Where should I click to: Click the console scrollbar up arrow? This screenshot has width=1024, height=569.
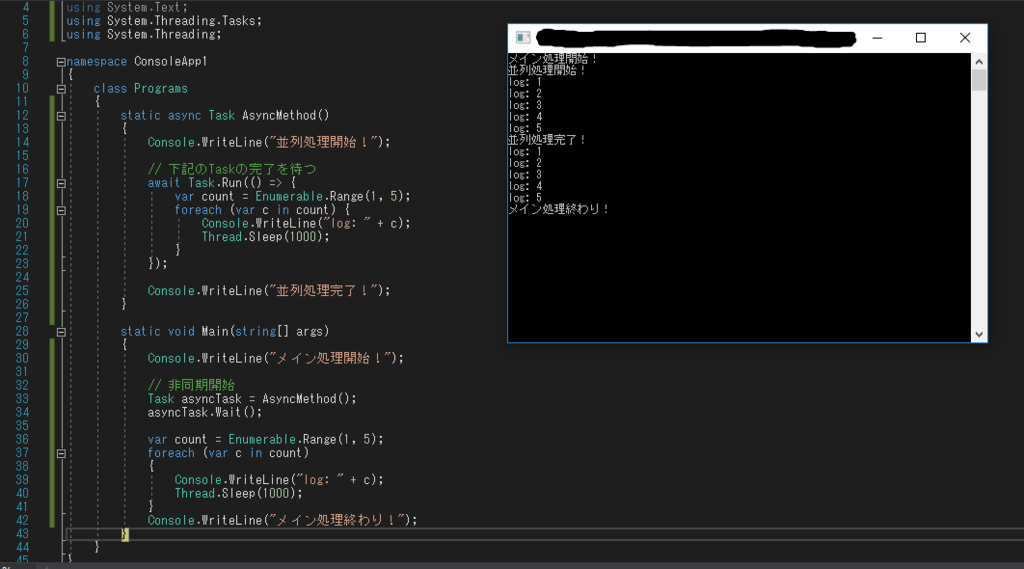[x=979, y=61]
